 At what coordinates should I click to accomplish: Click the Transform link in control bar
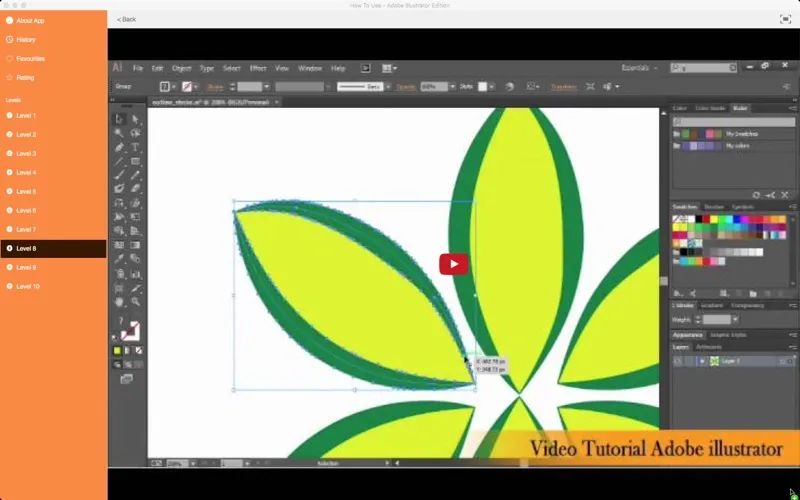(563, 87)
